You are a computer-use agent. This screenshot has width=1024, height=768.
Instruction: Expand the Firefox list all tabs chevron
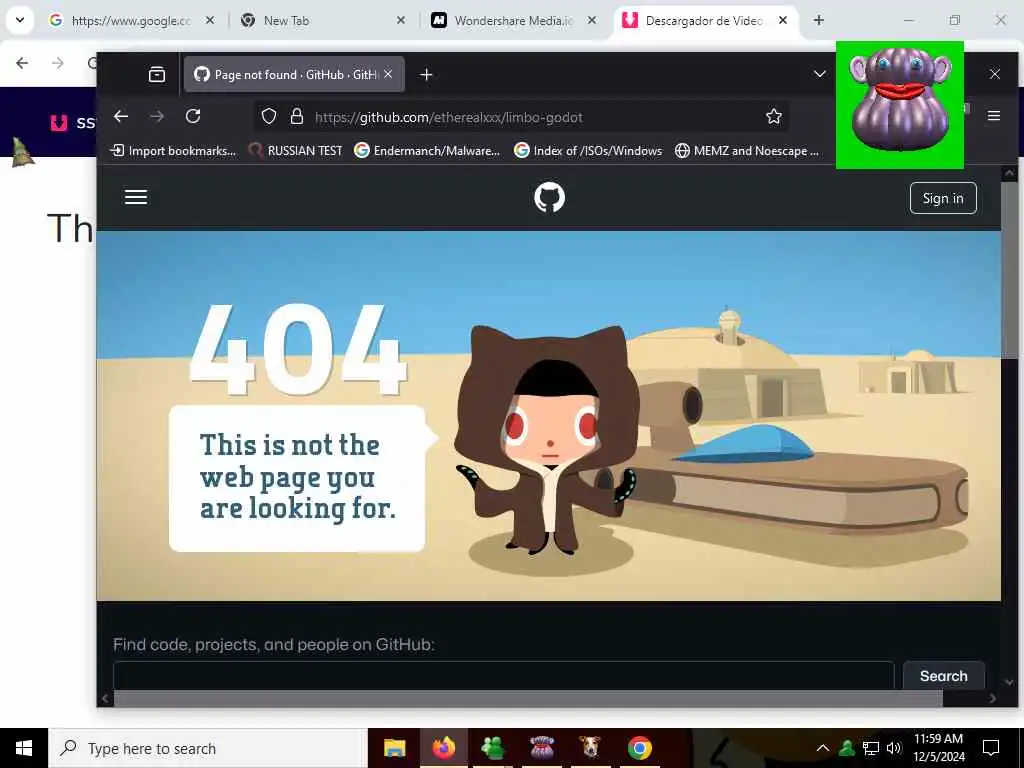[820, 74]
